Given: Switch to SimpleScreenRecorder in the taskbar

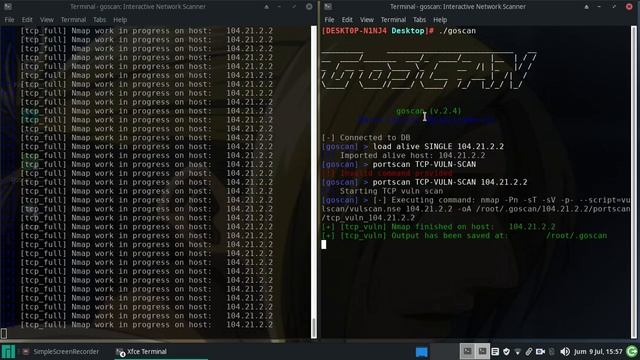Looking at the screenshot, I should (x=60, y=351).
